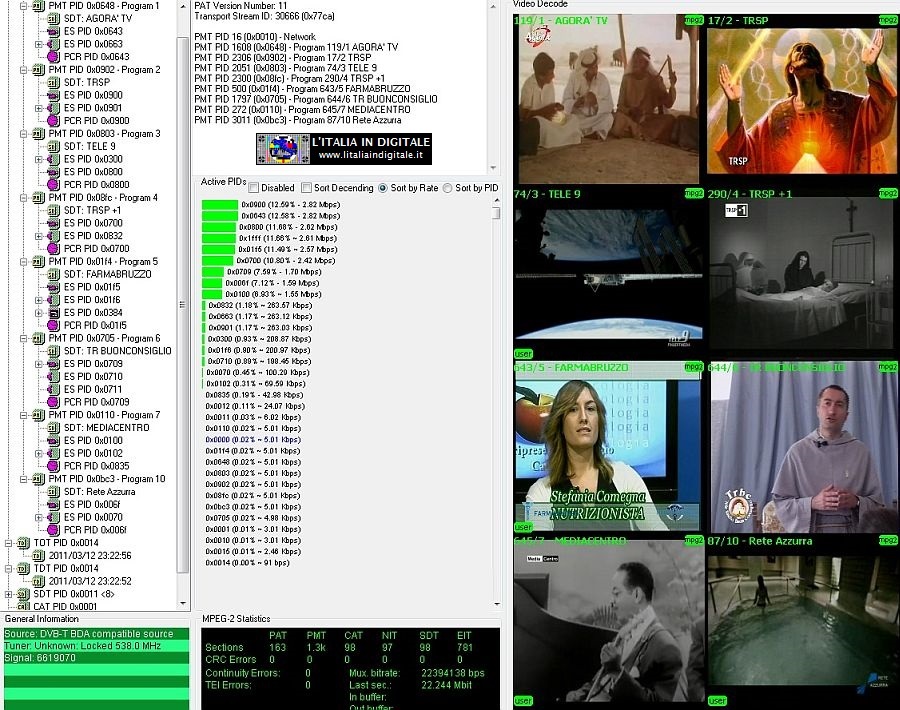Expand the ES PID 0x01f6 node

(38, 300)
